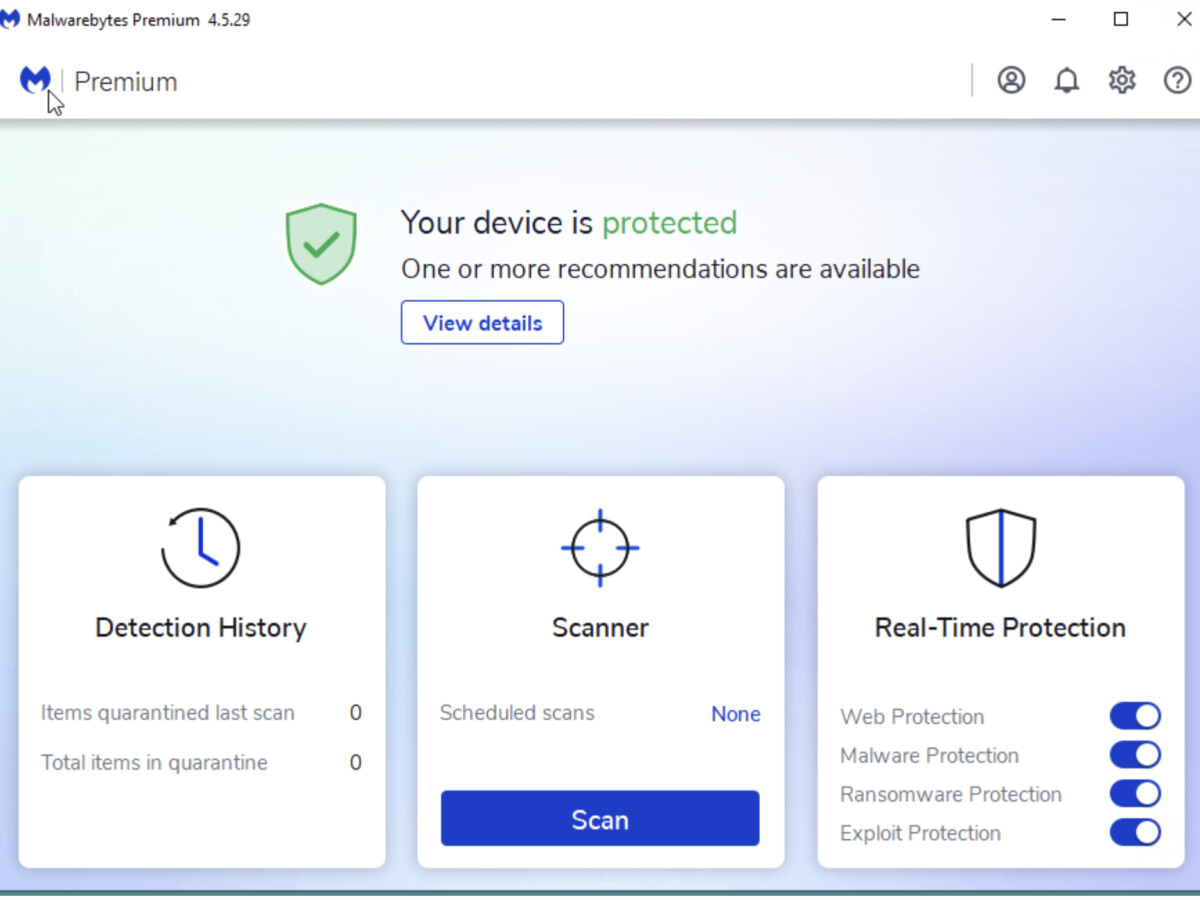Open the account profile icon

coord(1011,80)
